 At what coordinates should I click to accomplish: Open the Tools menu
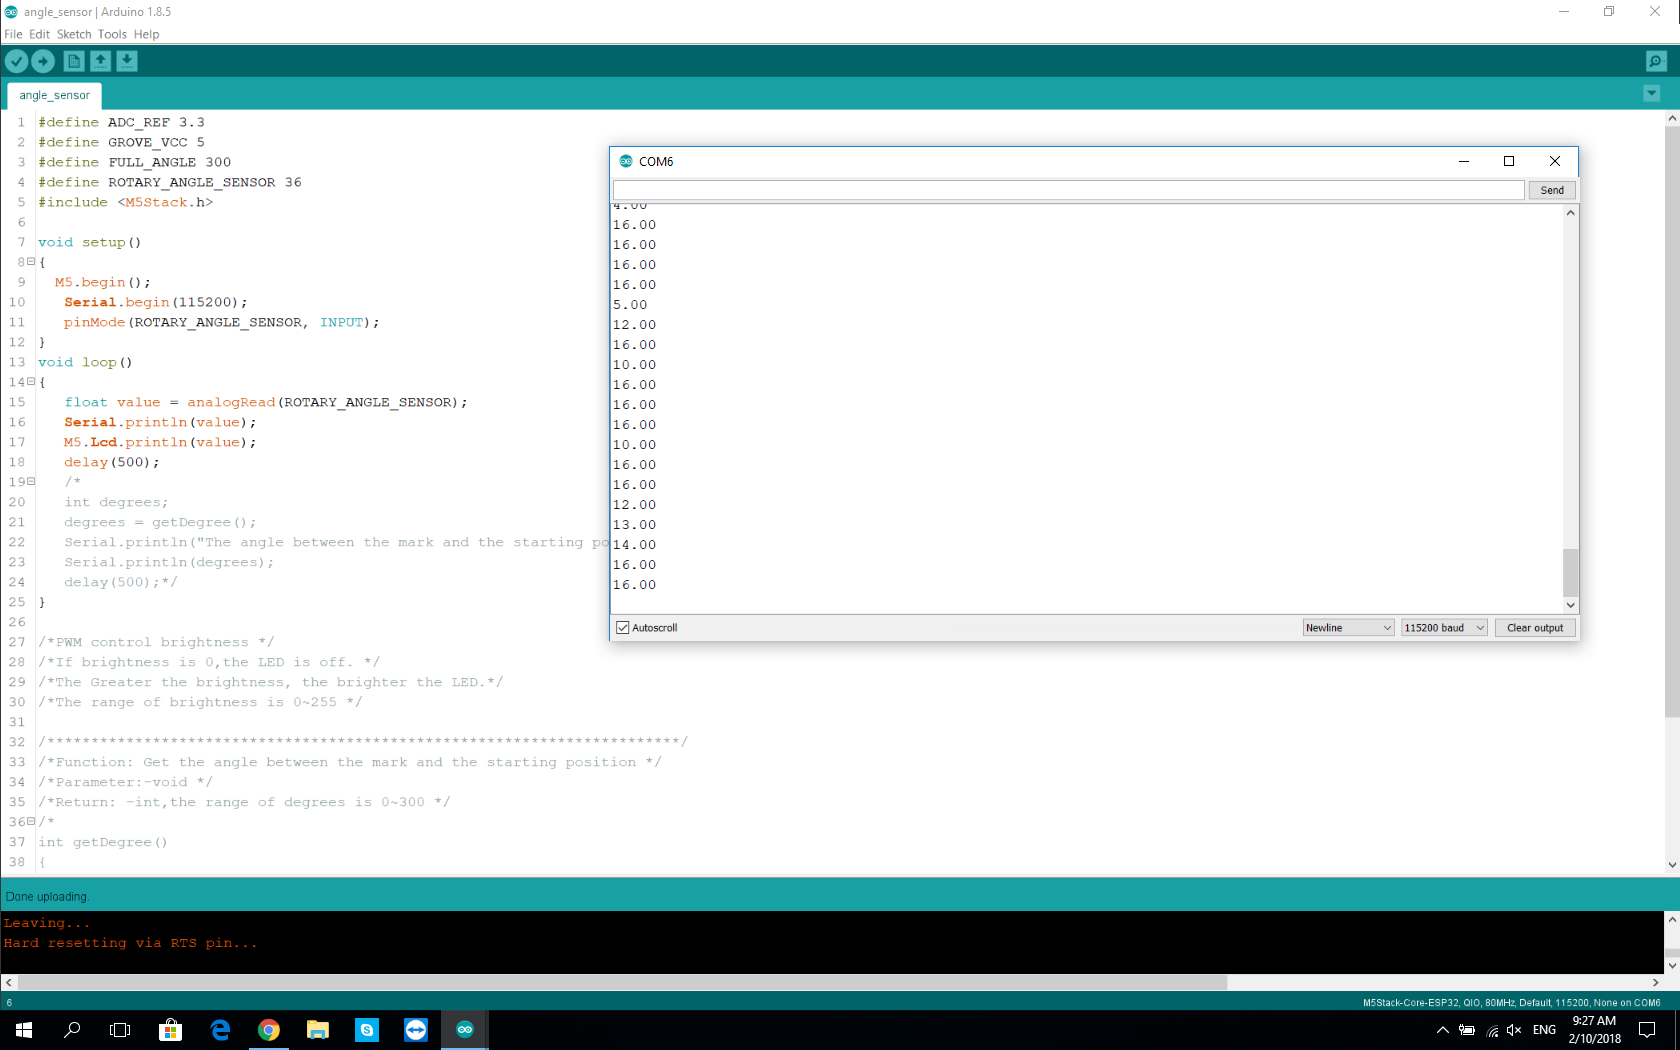(112, 34)
